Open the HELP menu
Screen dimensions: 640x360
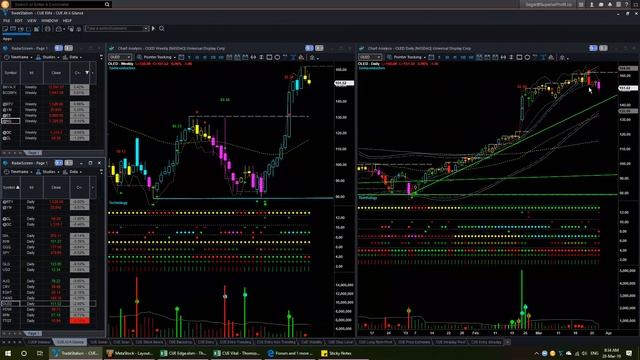pos(67,20)
